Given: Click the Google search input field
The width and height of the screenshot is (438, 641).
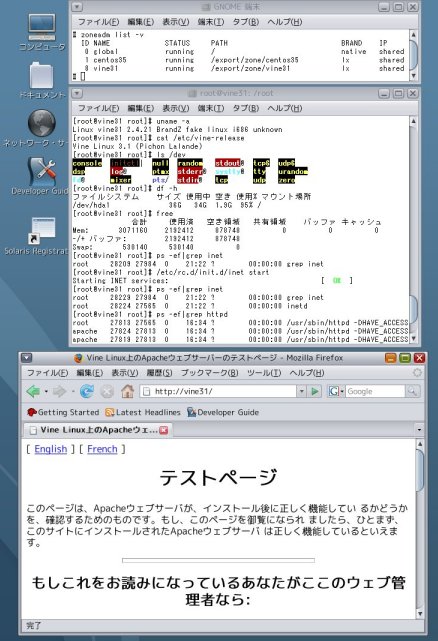Looking at the screenshot, I should coord(375,391).
